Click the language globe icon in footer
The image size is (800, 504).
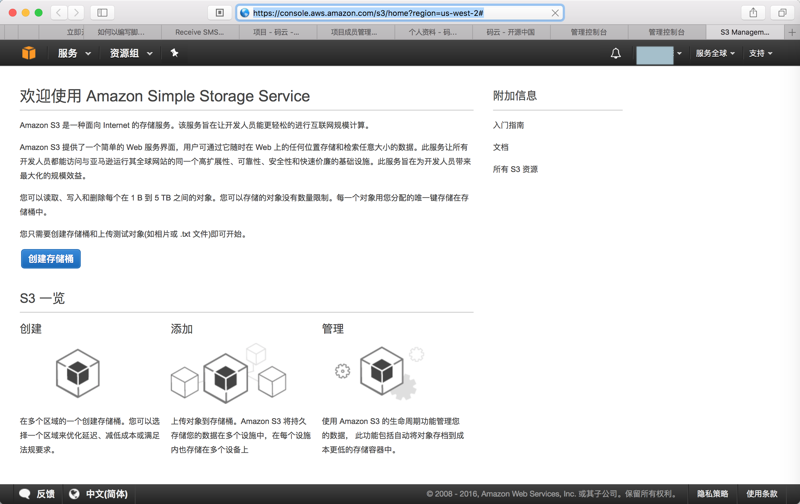pyautogui.click(x=74, y=494)
